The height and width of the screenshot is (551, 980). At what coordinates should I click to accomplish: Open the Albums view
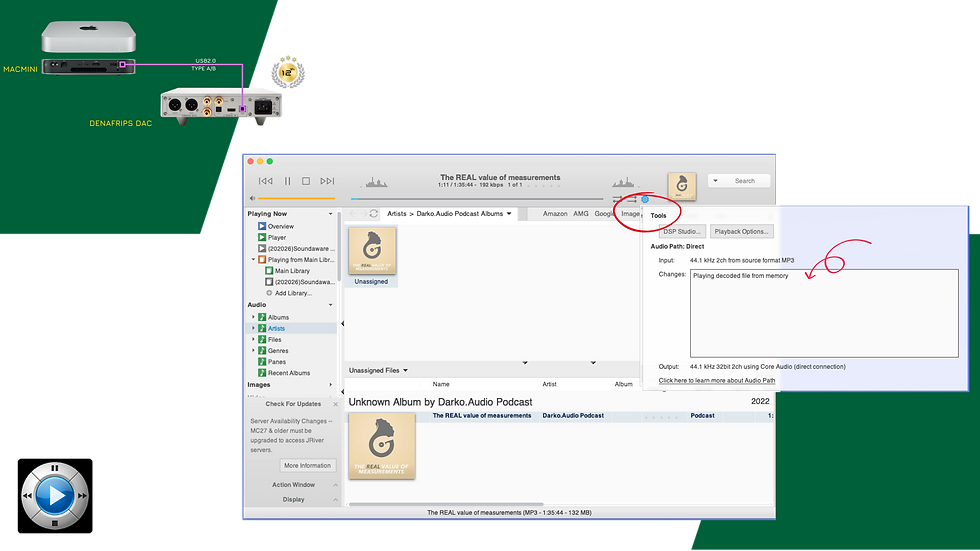[278, 317]
